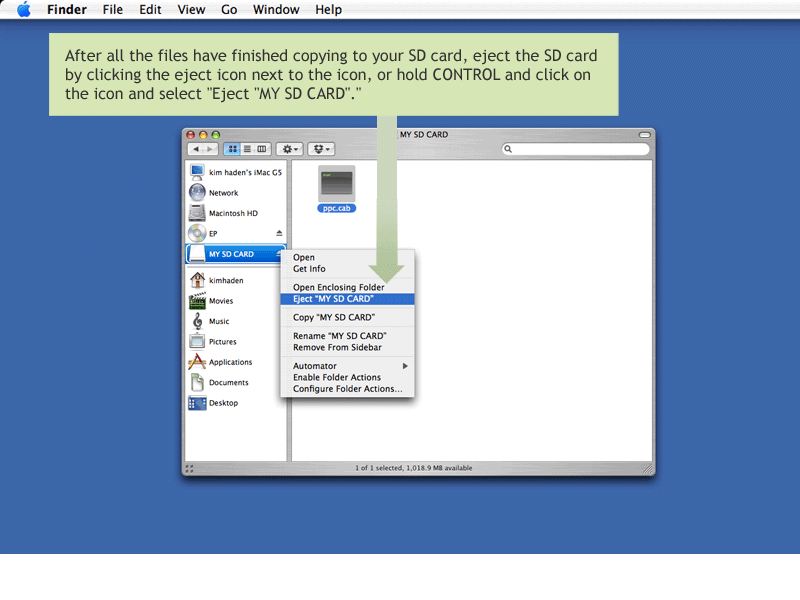
Task: Open the Desktop folder icon
Action: click(197, 403)
